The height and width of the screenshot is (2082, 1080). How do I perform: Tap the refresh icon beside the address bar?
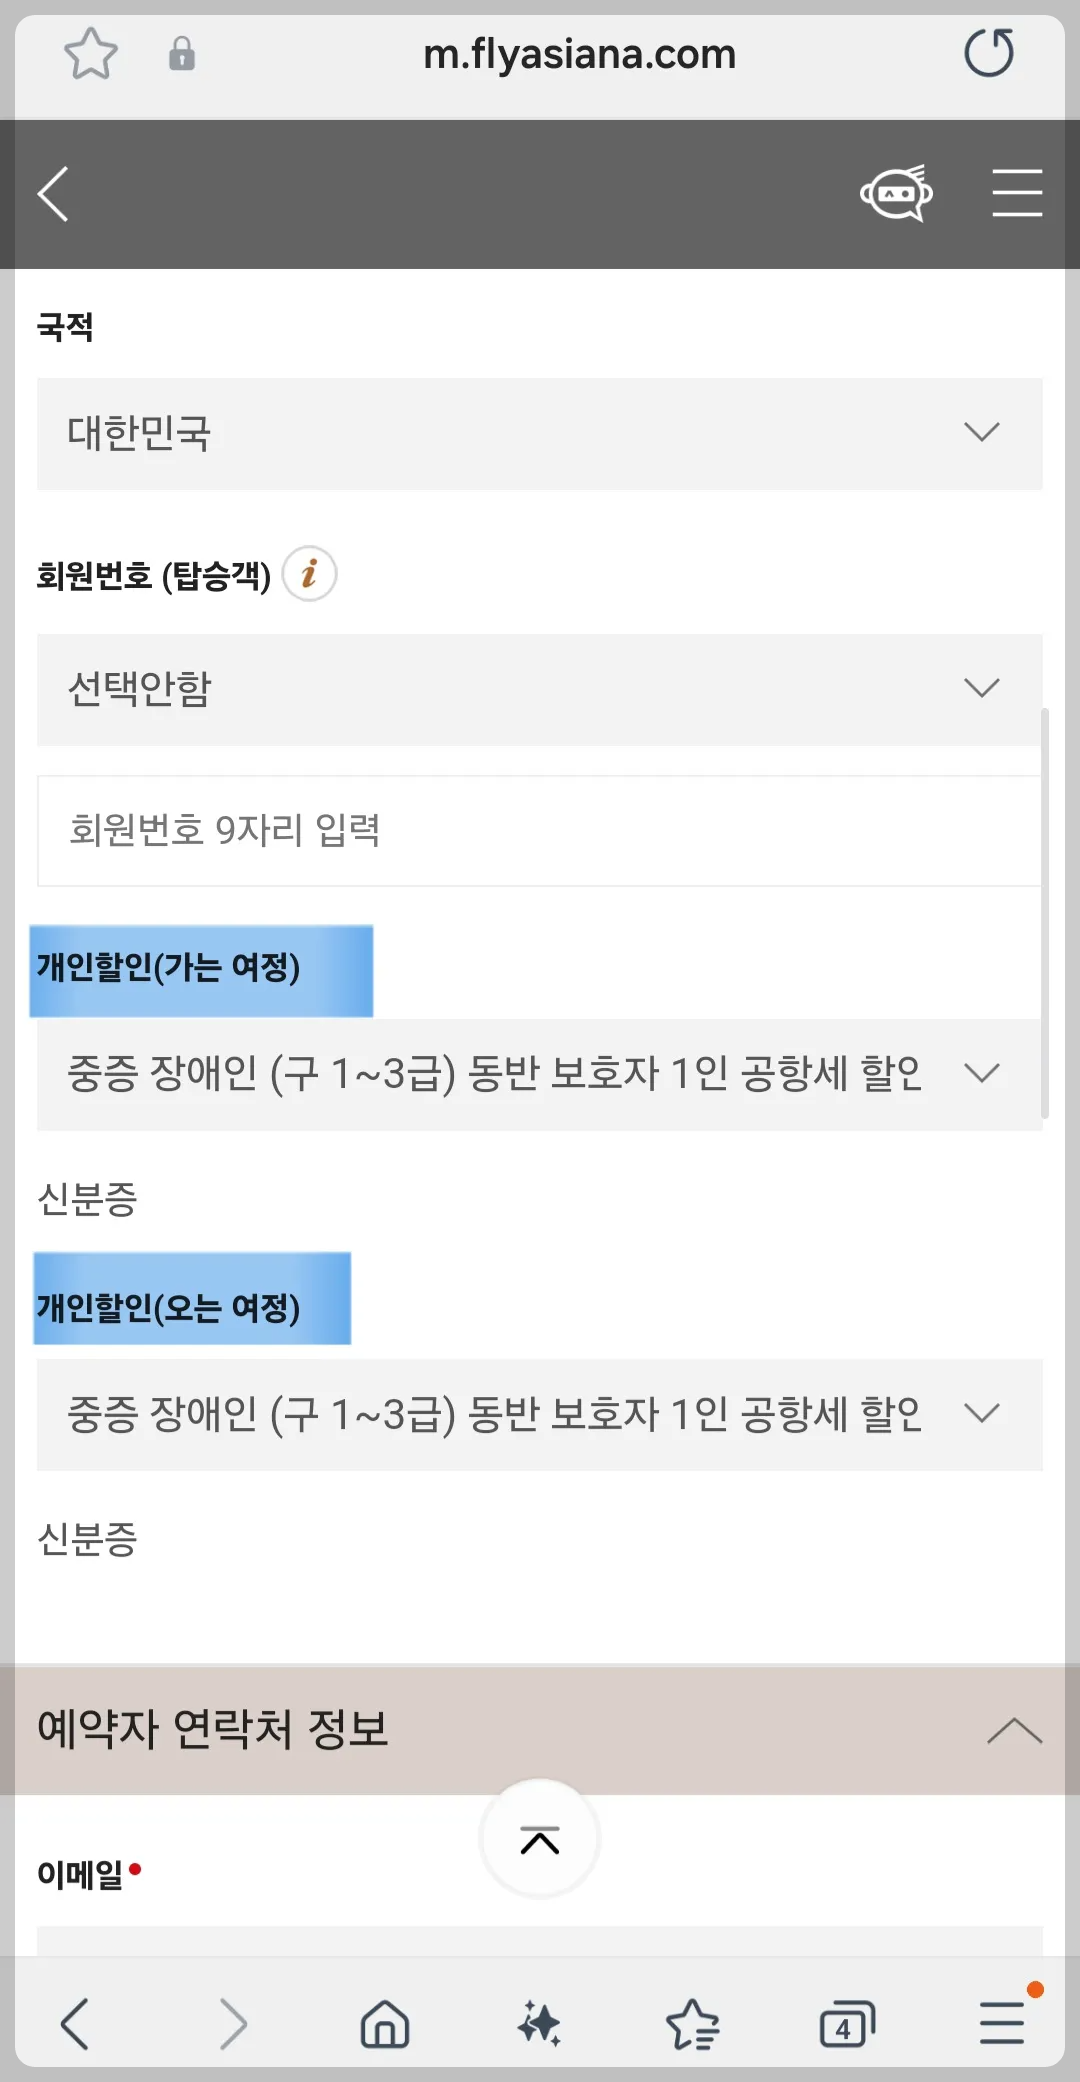pos(988,54)
